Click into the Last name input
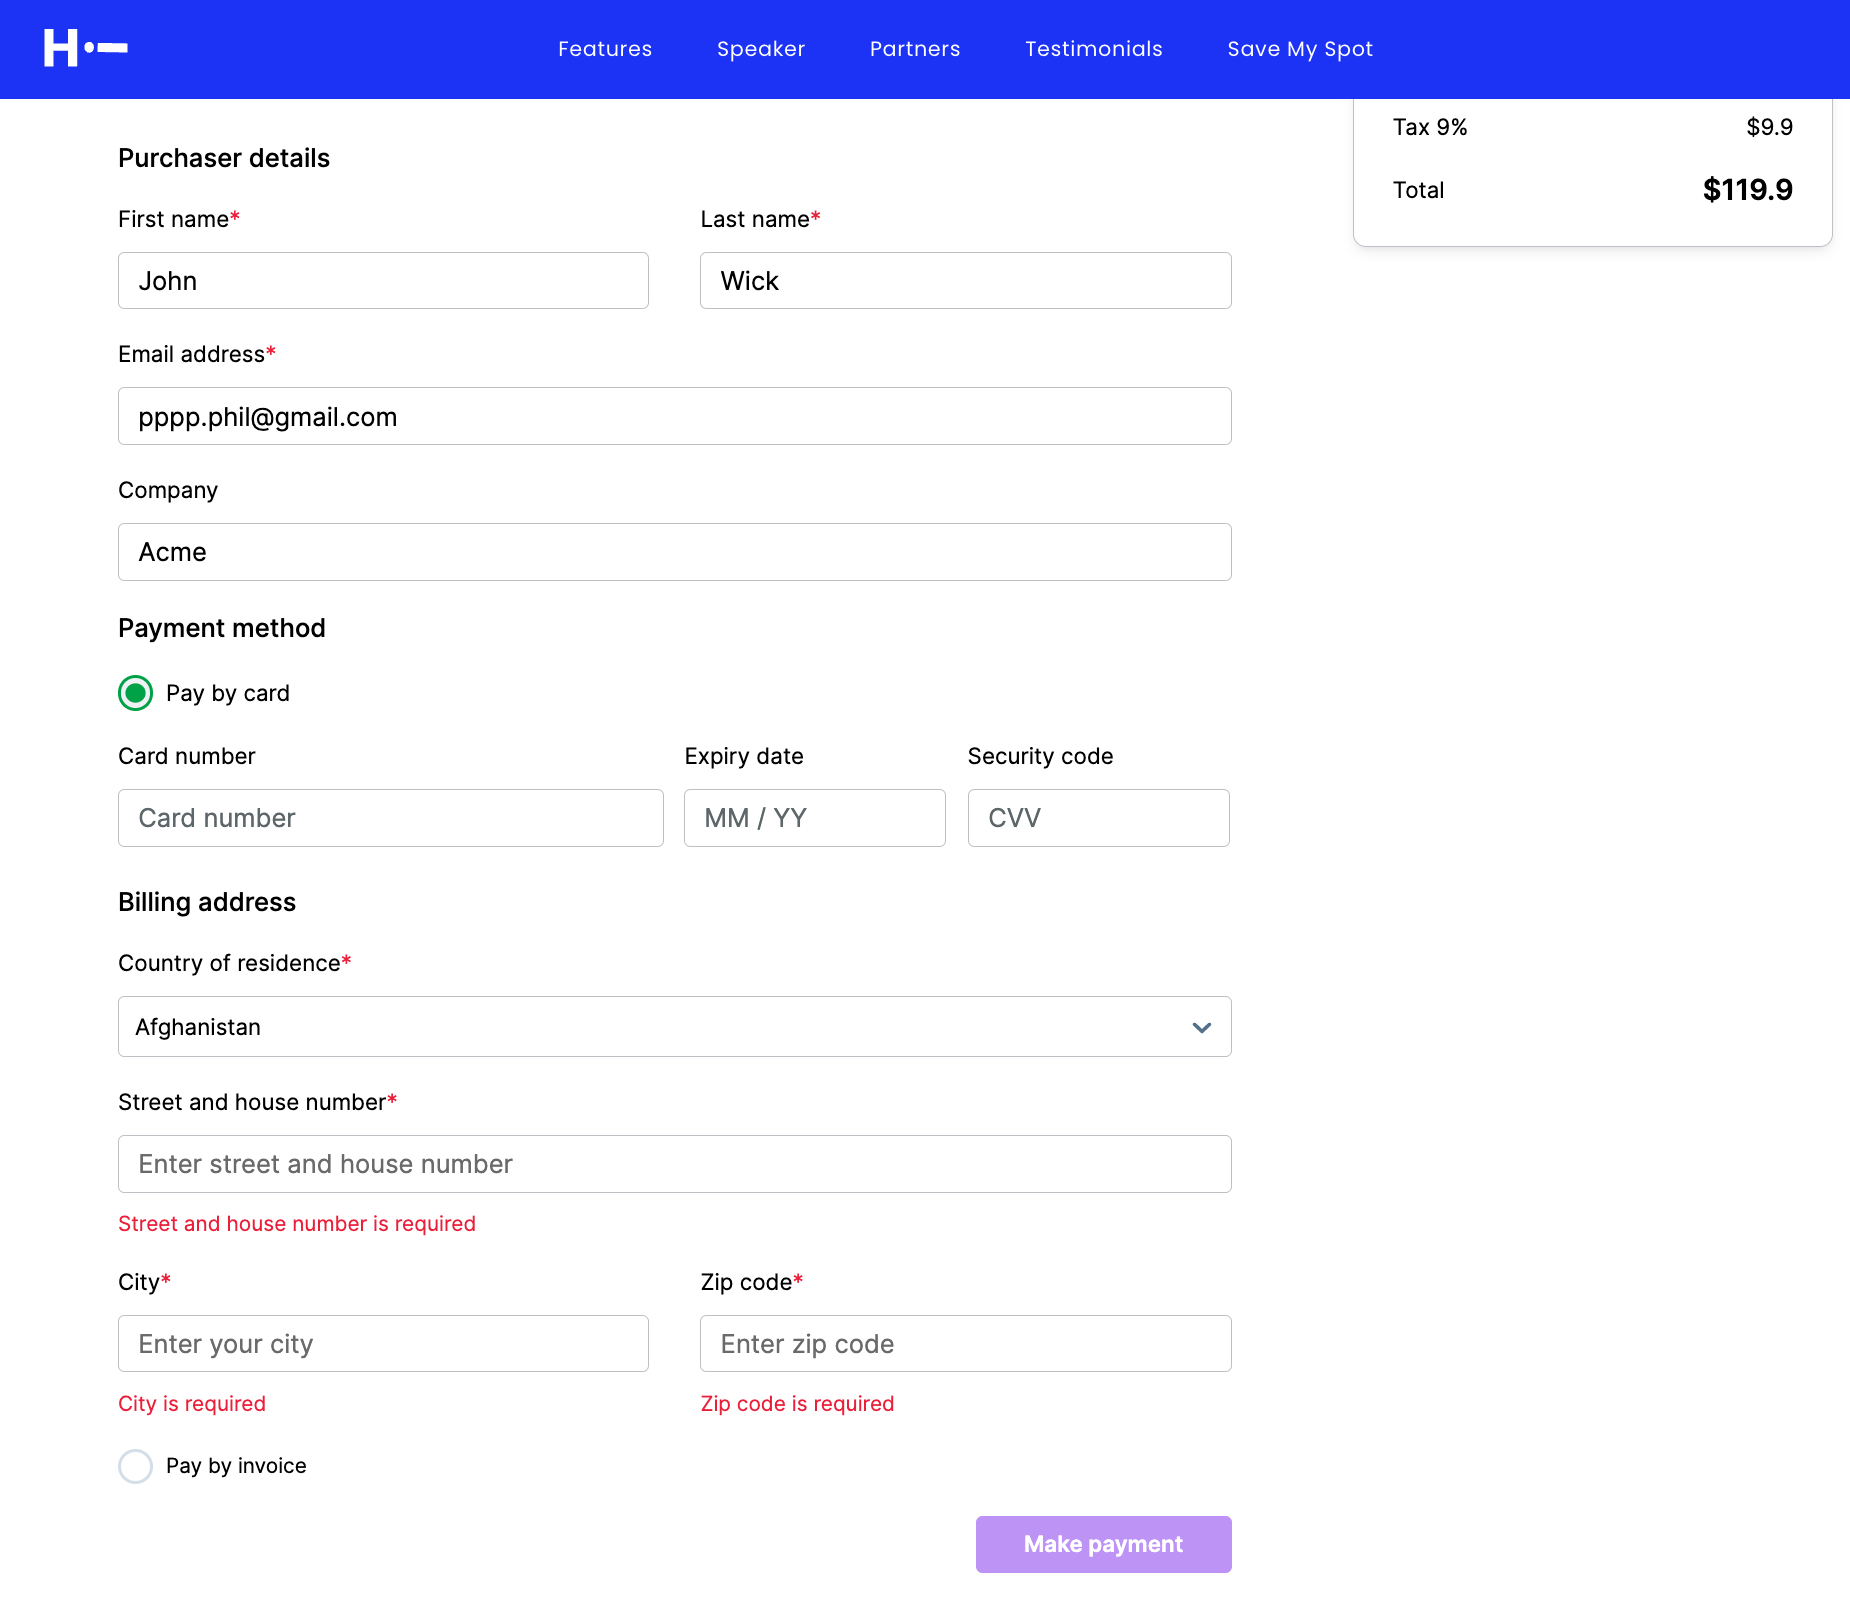 [x=965, y=281]
